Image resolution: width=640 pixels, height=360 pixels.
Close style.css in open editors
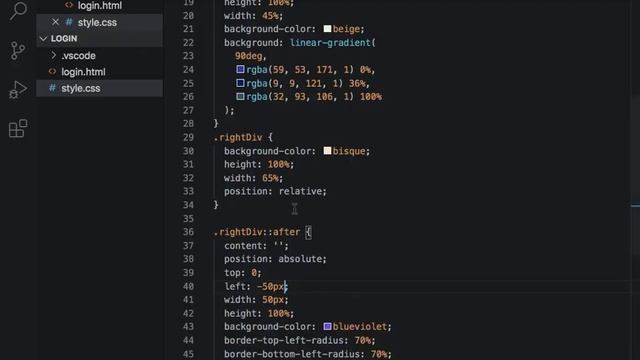coord(55,22)
